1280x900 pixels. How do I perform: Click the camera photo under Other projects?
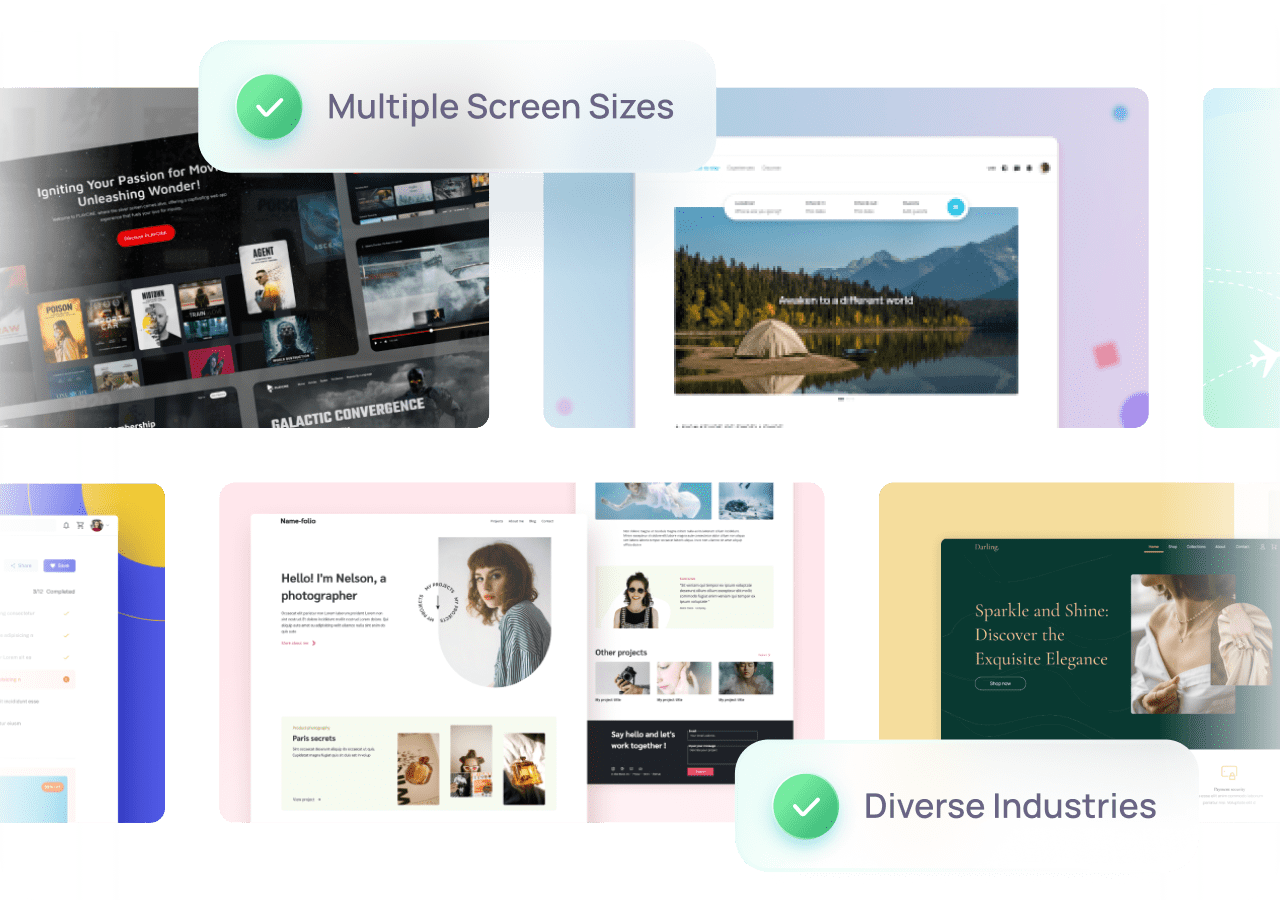tap(622, 678)
